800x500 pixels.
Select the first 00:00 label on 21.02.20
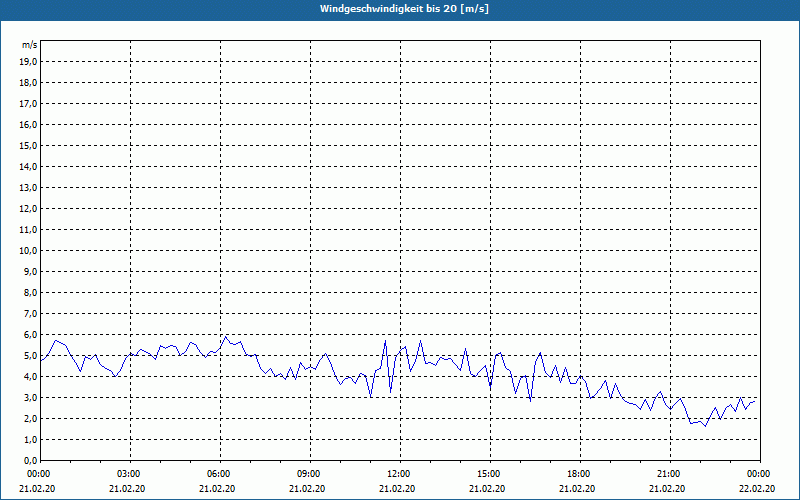tap(38, 474)
